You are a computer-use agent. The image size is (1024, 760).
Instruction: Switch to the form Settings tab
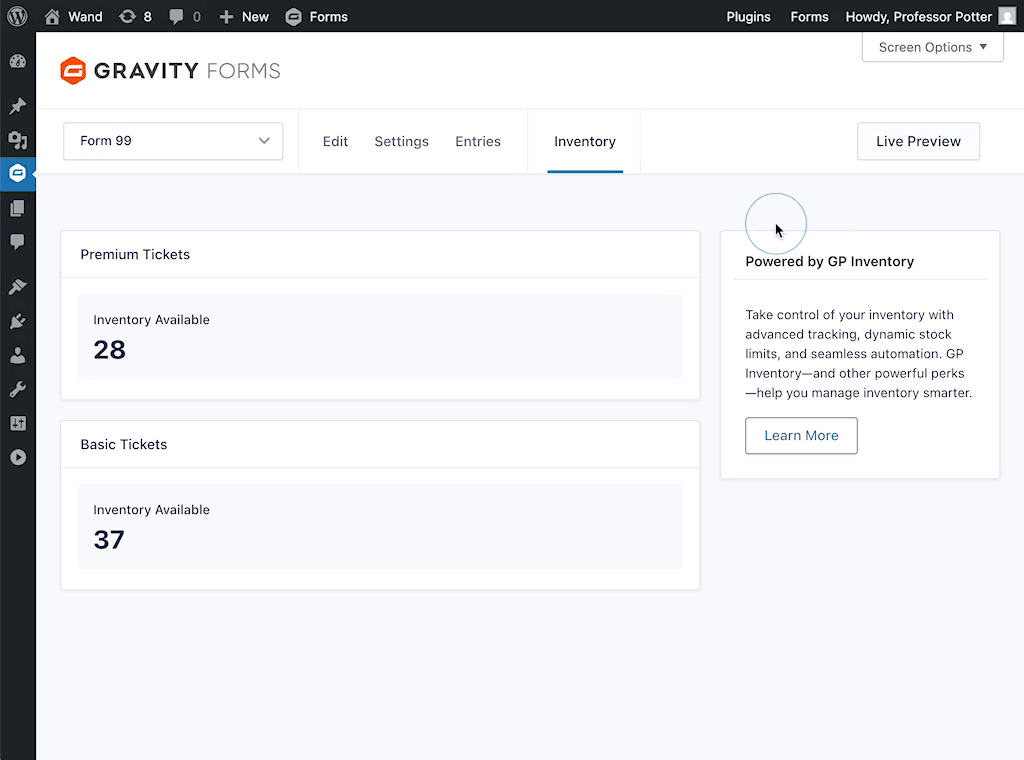(401, 141)
